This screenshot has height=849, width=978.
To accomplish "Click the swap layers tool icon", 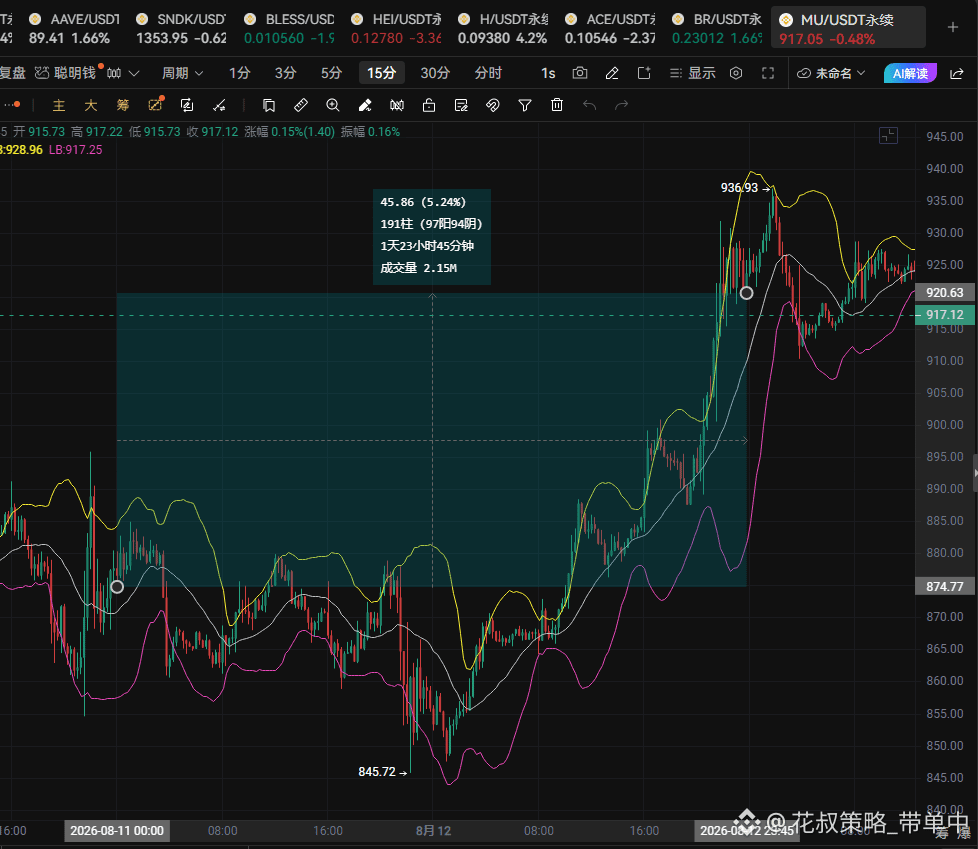I will click(186, 105).
